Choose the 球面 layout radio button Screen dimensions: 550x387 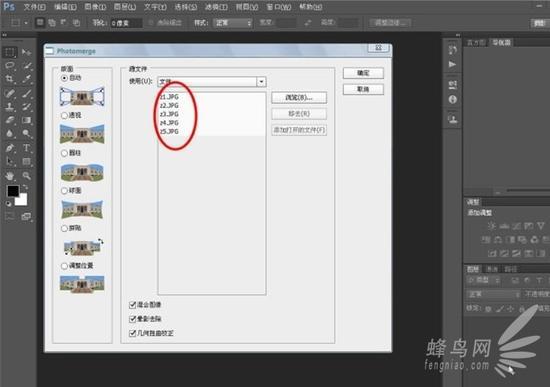[64, 191]
